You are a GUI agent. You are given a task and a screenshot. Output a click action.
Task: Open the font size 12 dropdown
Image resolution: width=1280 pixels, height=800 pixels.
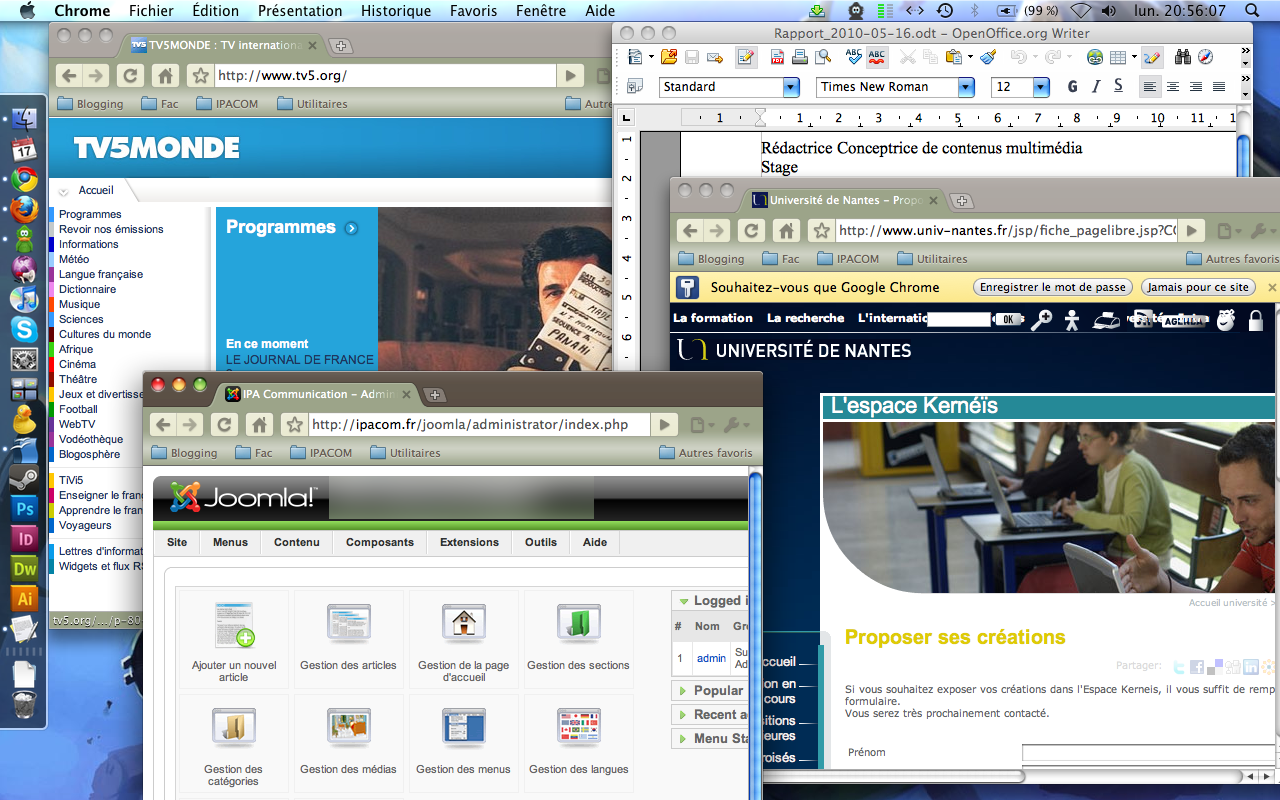click(x=1041, y=87)
